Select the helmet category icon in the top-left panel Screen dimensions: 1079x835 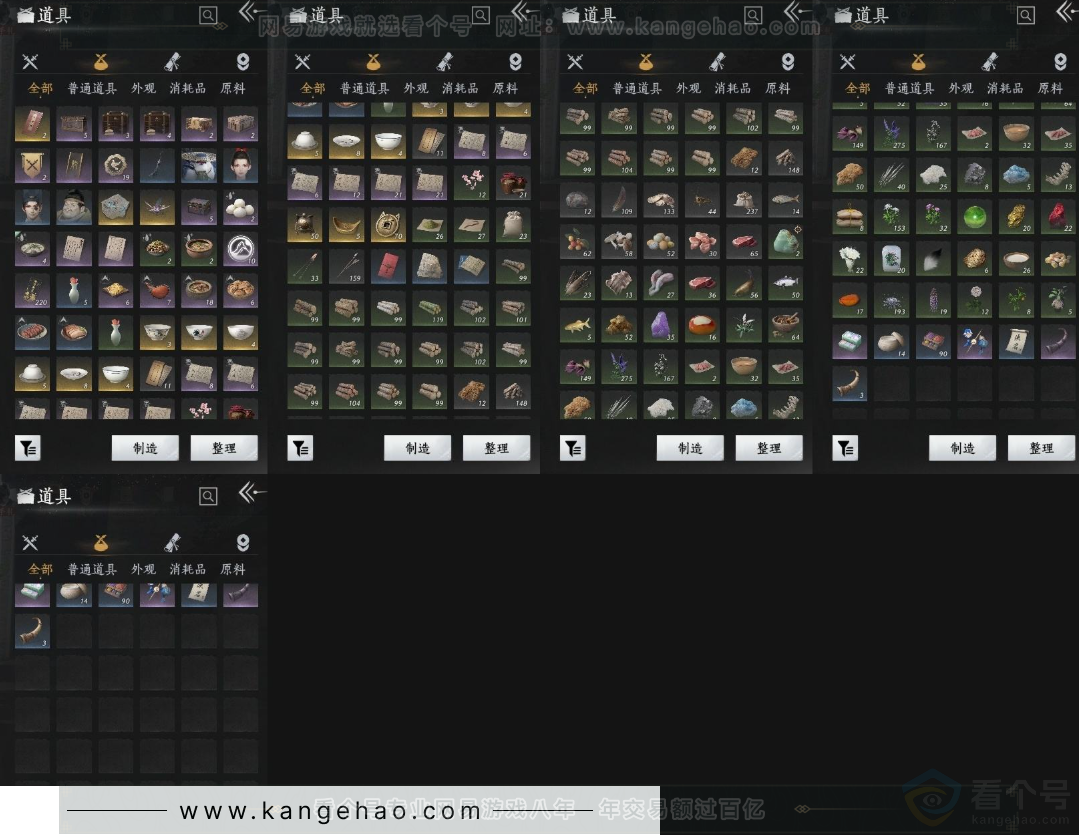coord(243,62)
